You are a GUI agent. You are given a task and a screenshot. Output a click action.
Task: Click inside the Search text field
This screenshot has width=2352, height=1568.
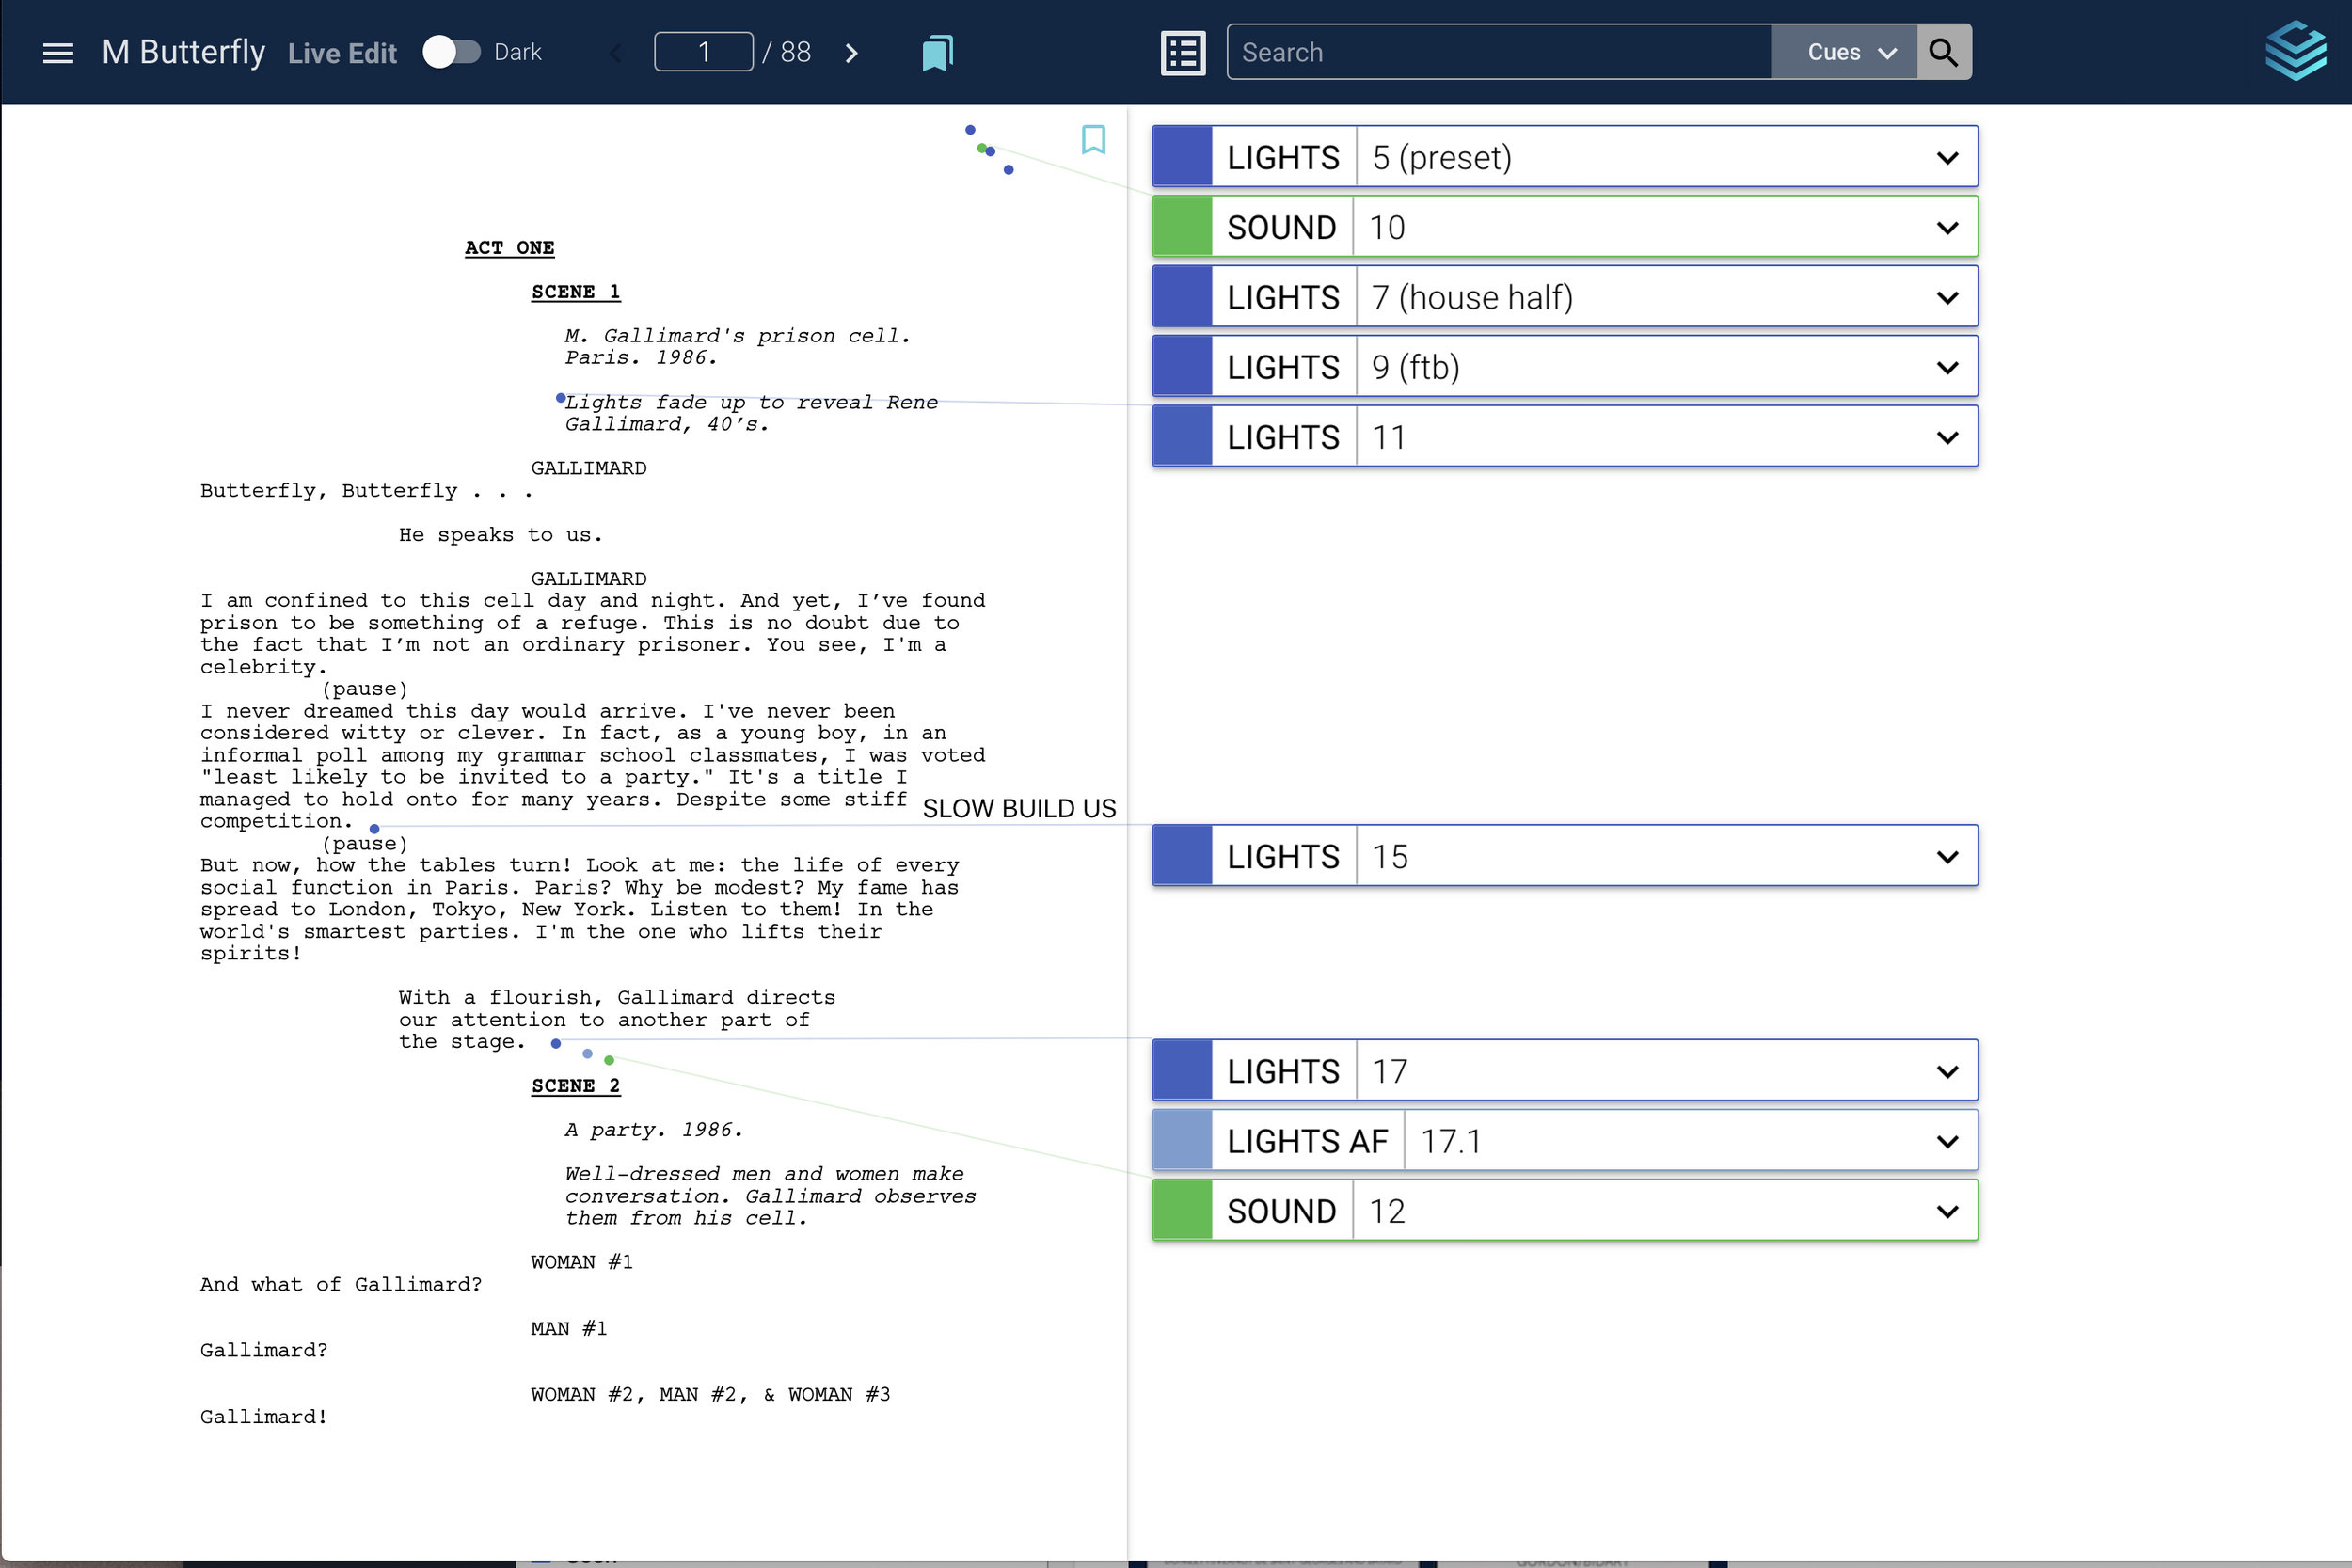(1498, 52)
